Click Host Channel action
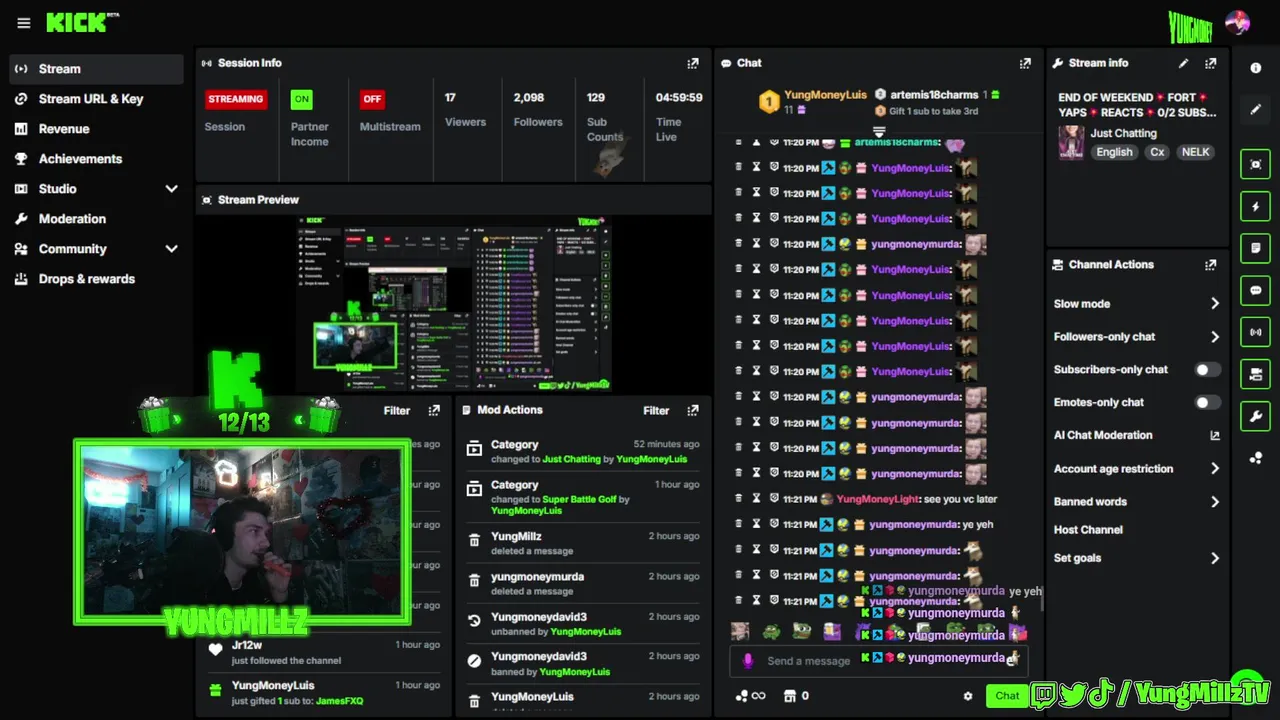The height and width of the screenshot is (720, 1280). coord(1088,530)
